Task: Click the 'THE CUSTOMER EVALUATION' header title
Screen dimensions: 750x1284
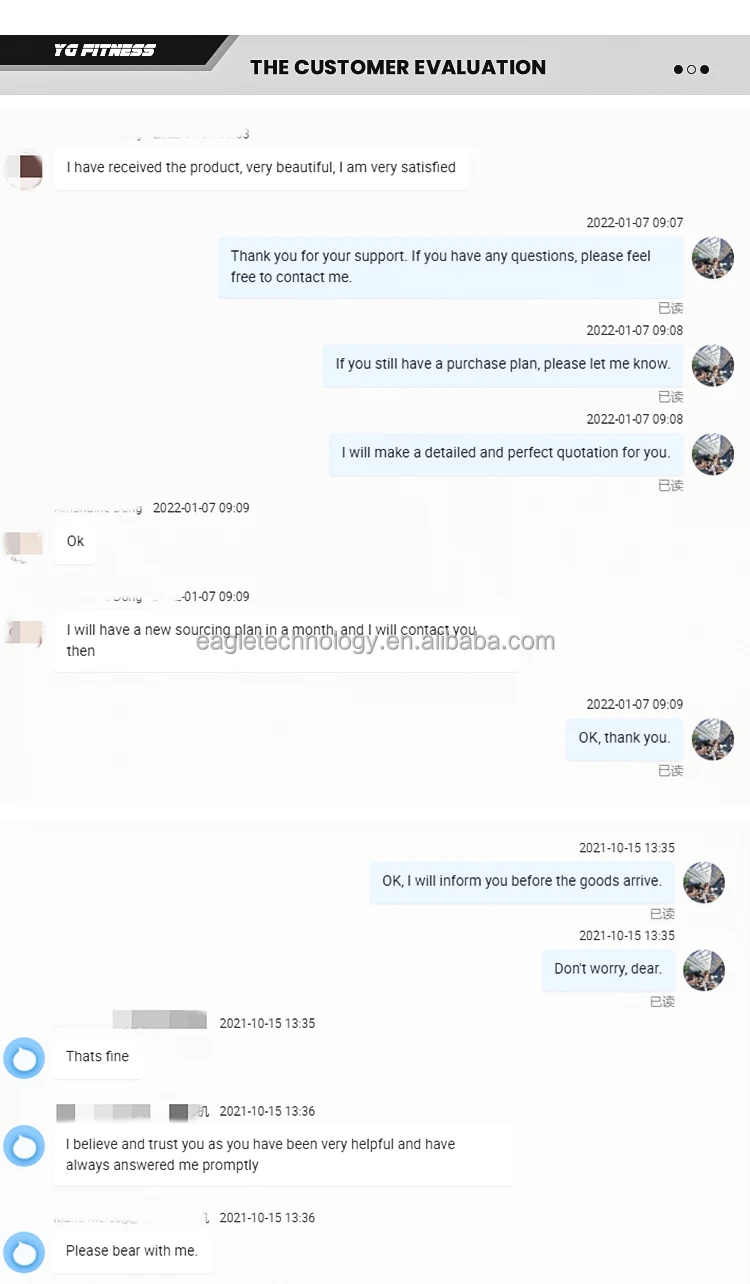Action: 398,68
